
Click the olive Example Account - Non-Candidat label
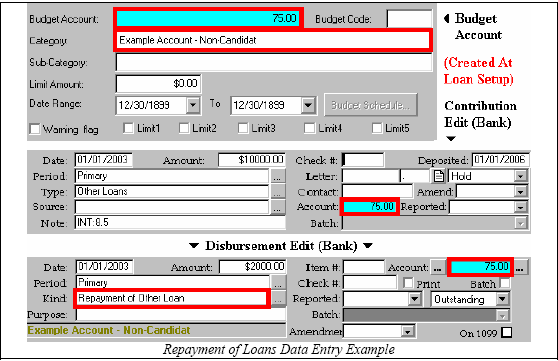109,330
